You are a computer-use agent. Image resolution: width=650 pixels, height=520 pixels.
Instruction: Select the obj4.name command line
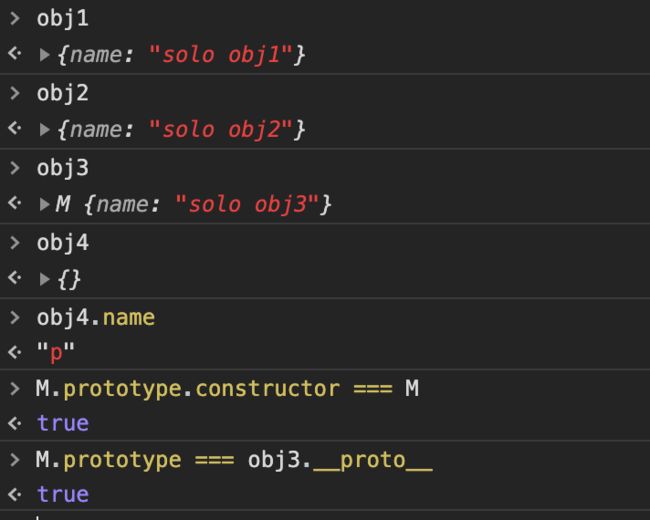(x=96, y=318)
